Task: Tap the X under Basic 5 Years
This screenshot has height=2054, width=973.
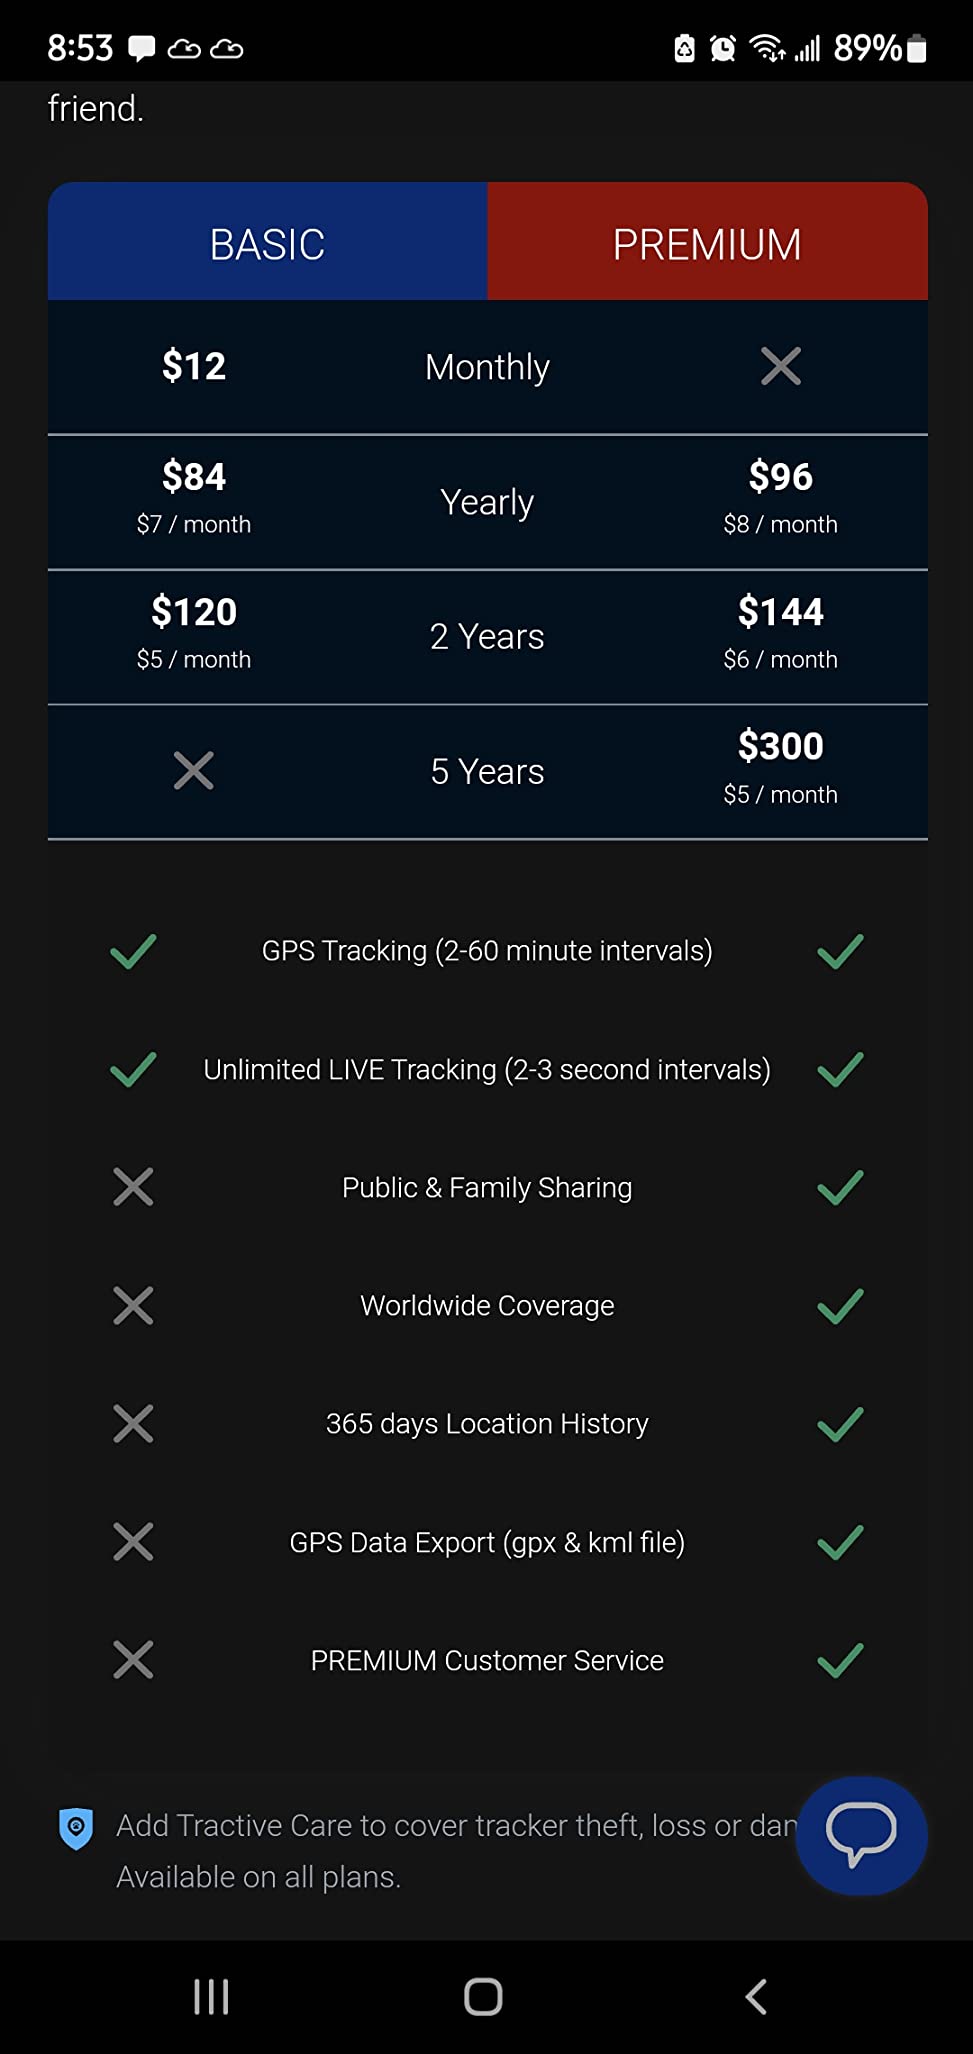Action: tap(194, 771)
